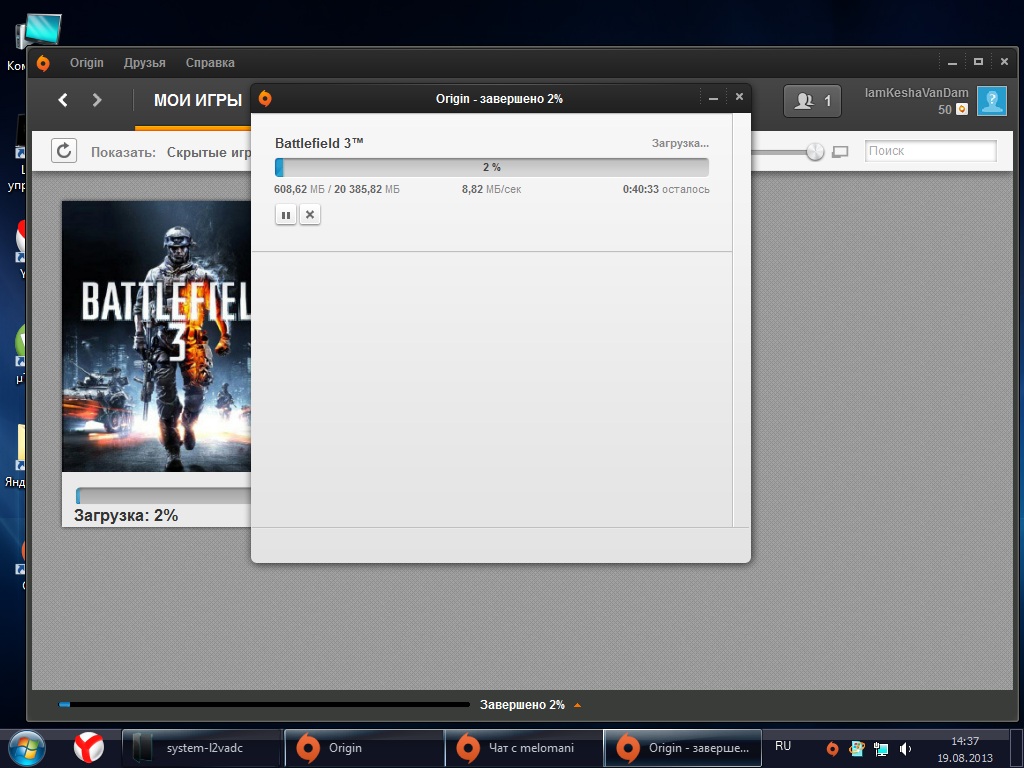1024x768 pixels.
Task: Launch Yandex browser from taskbar
Action: 88,748
